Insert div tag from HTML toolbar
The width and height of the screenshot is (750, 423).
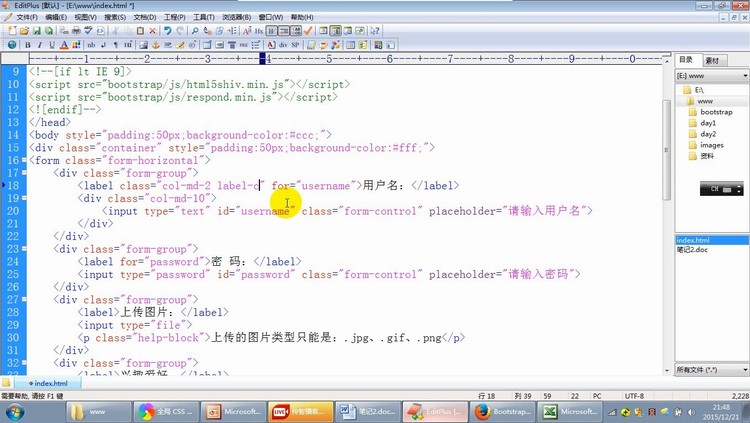tap(283, 45)
